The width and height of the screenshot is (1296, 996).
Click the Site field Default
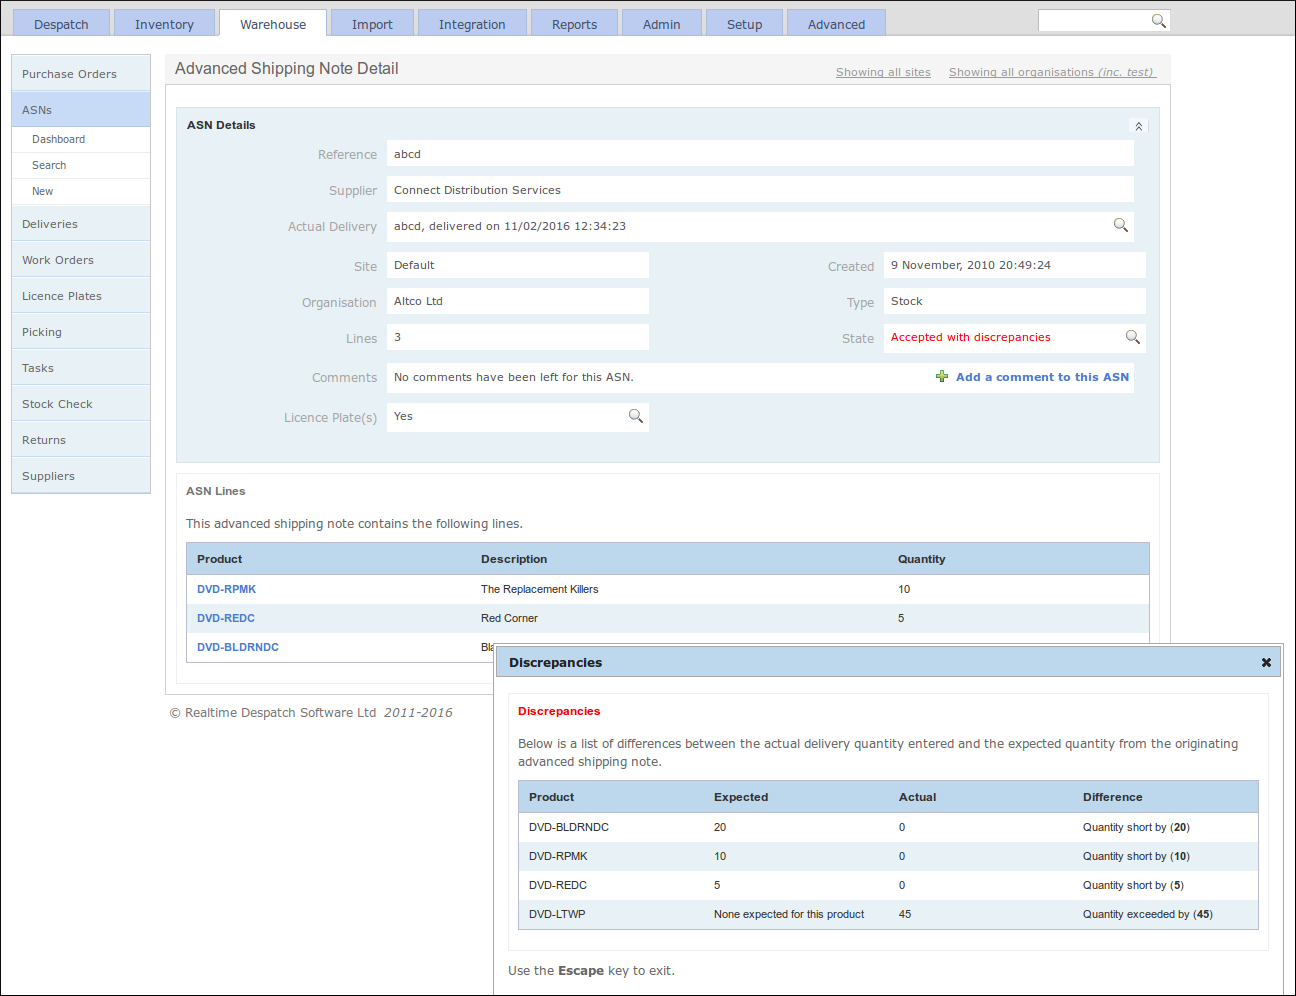518,265
